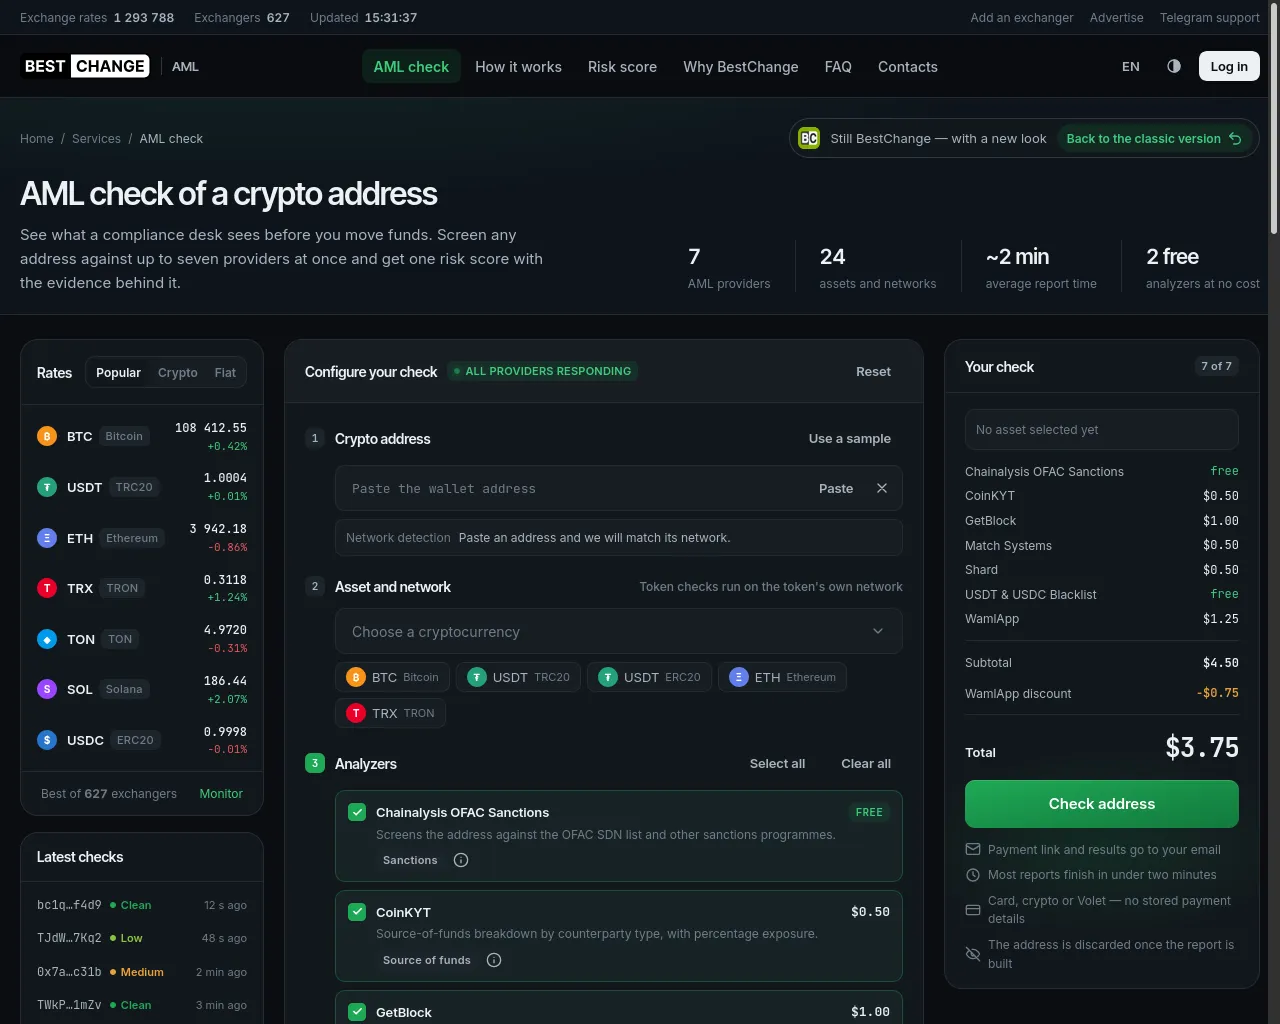
Task: Open the FAQ nav item
Action: click(x=838, y=66)
